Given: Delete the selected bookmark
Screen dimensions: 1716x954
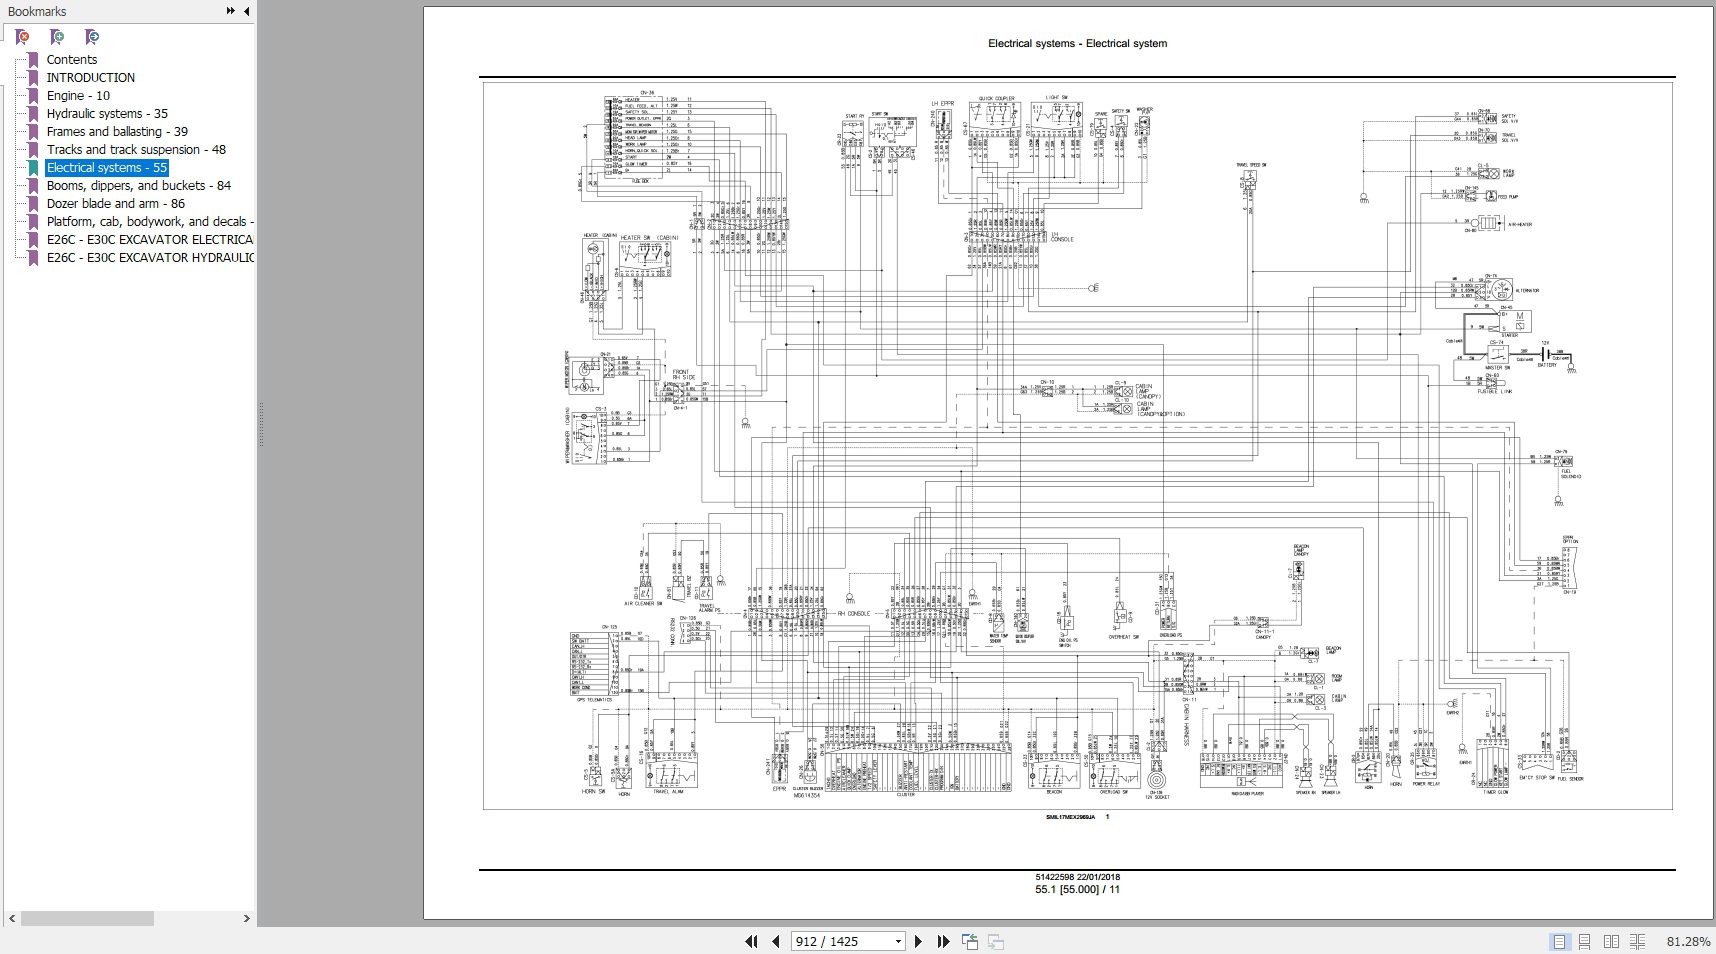Looking at the screenshot, I should point(22,37).
